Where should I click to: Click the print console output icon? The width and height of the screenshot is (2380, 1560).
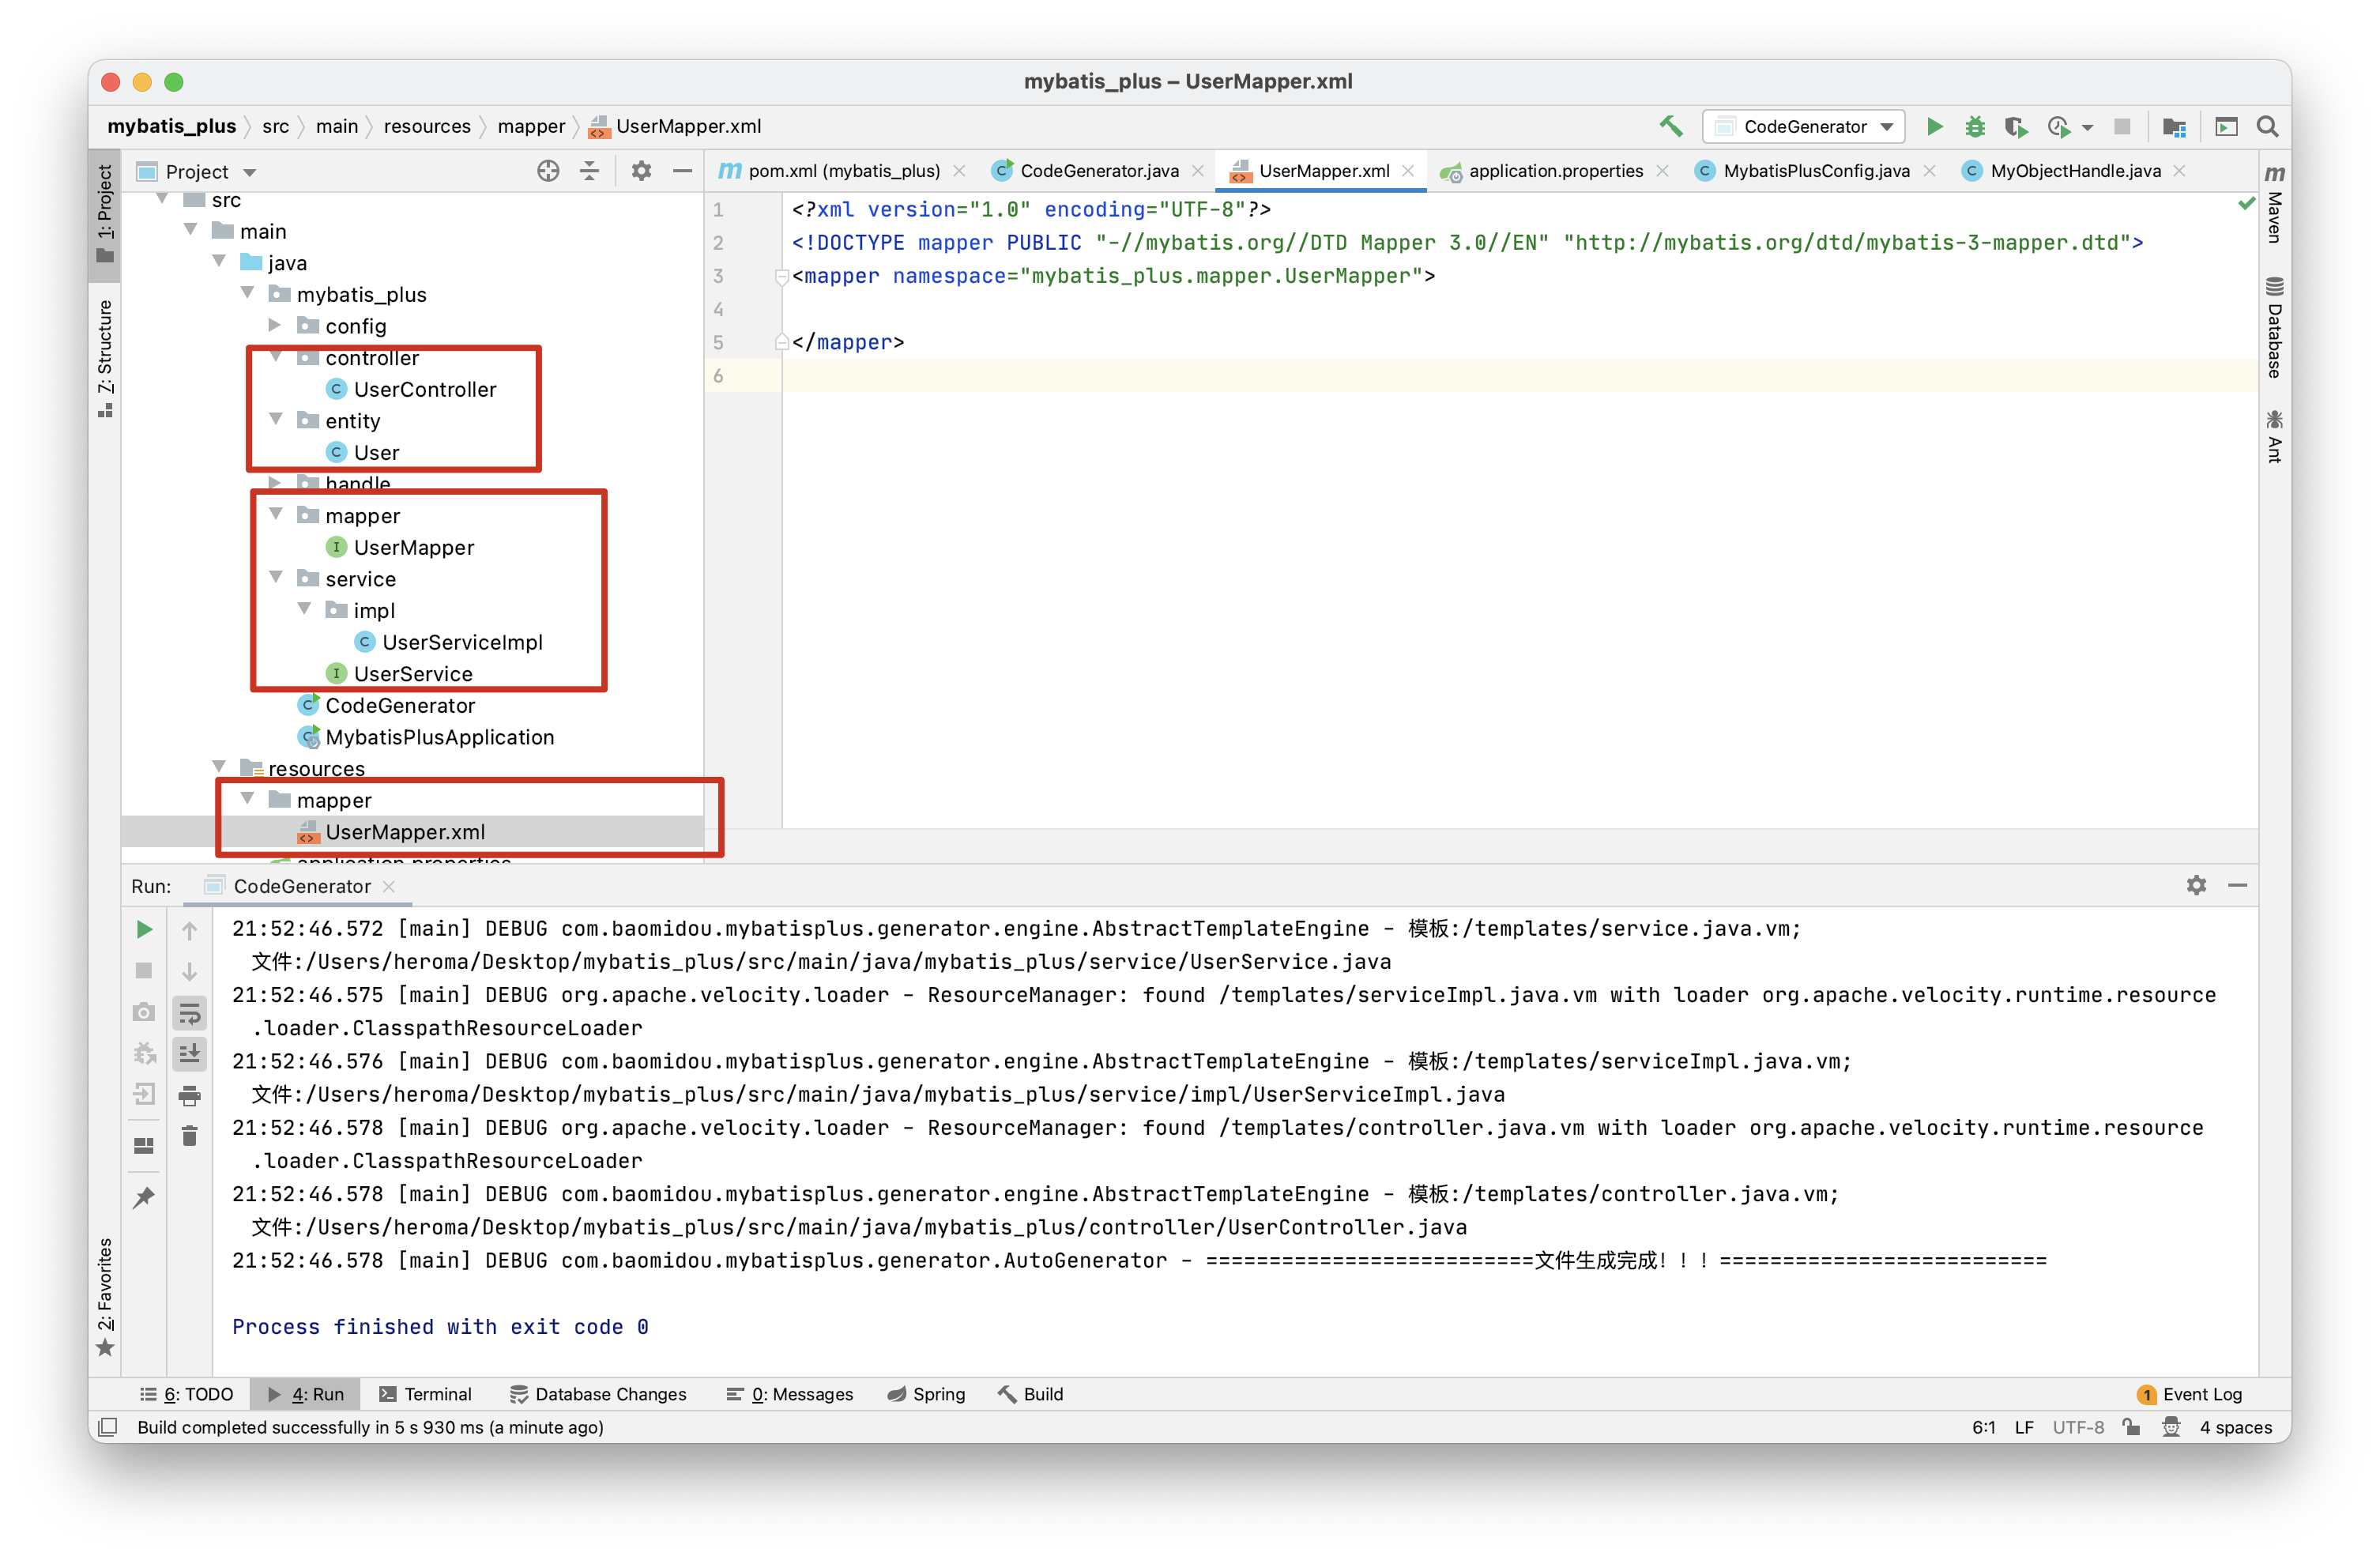point(189,1096)
